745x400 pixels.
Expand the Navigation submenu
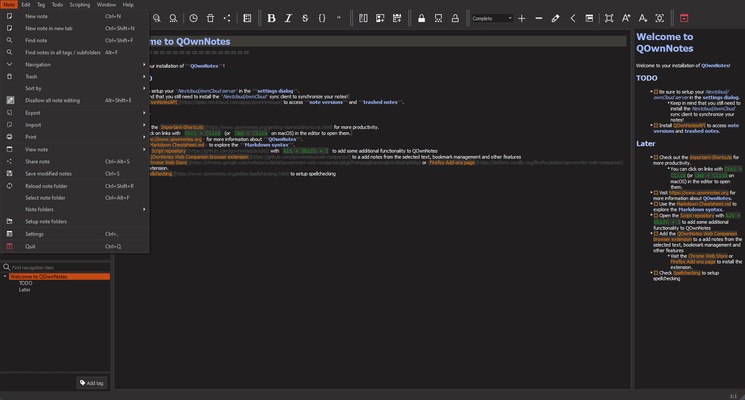(x=75, y=64)
